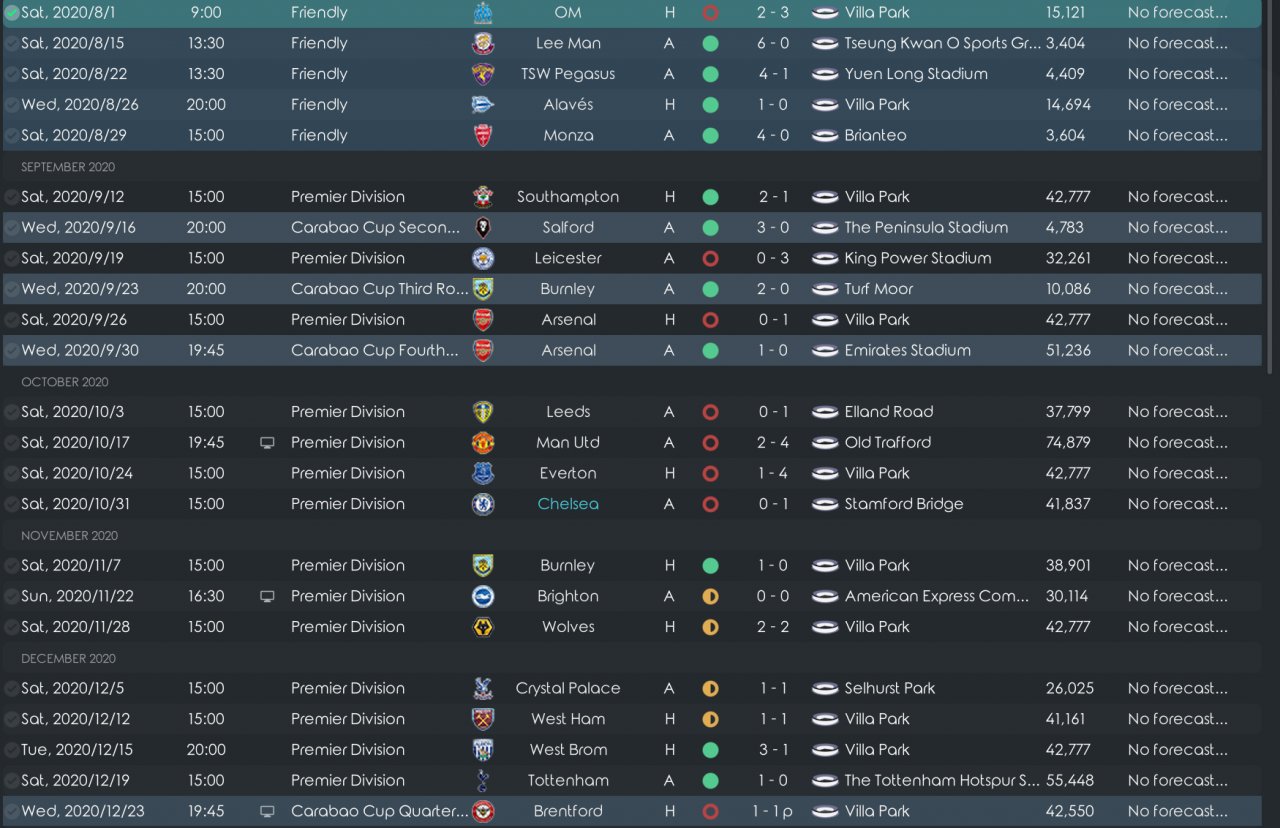
Task: Click the stadium icon beside Old Trafford
Action: pos(825,443)
